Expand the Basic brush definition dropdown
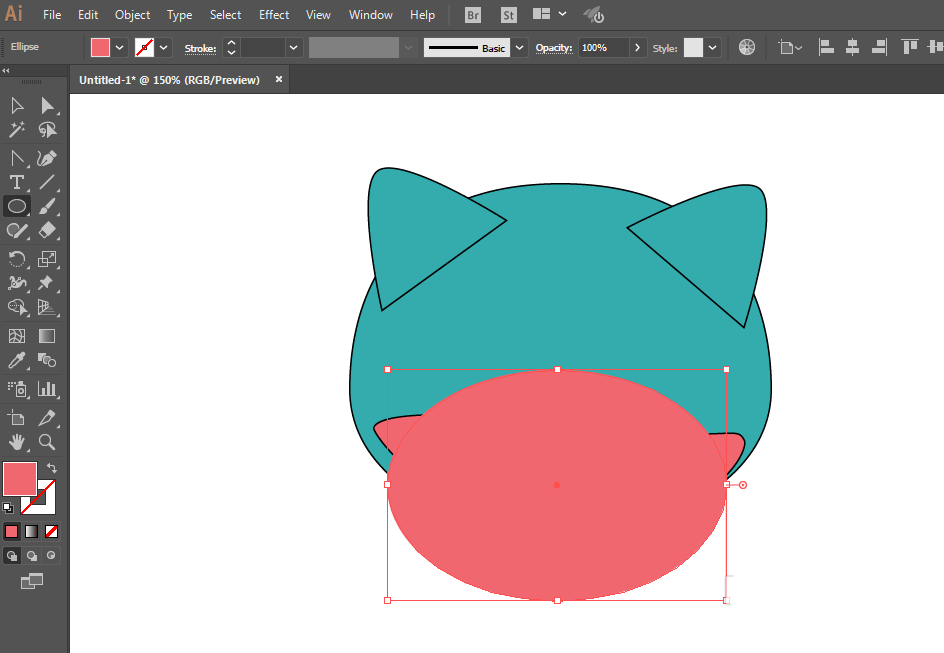Image resolution: width=944 pixels, height=653 pixels. (x=520, y=48)
